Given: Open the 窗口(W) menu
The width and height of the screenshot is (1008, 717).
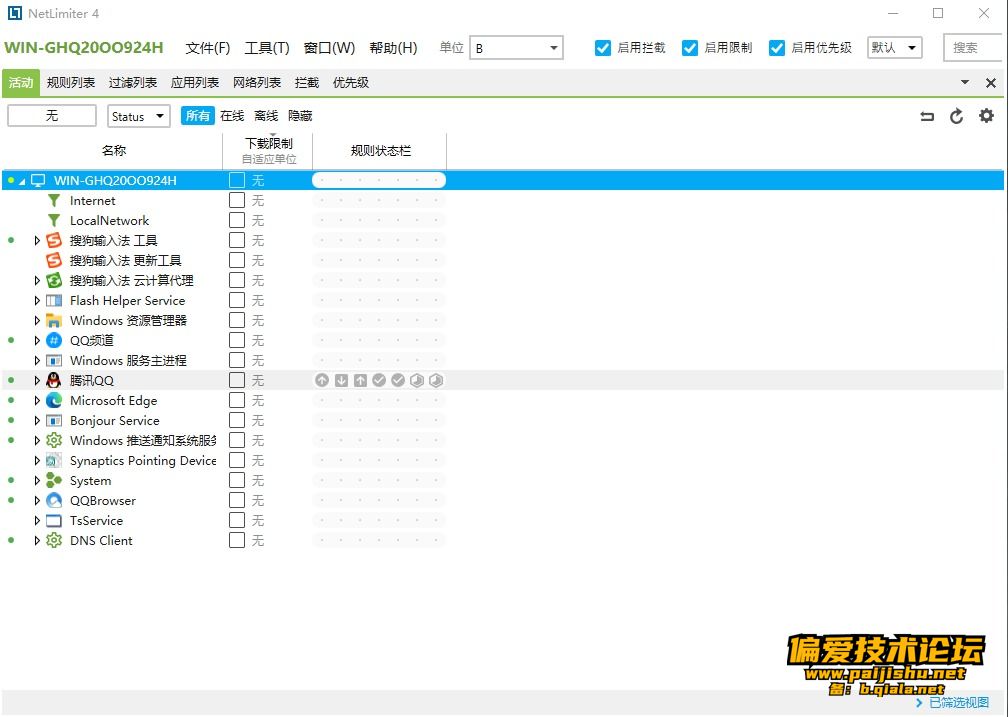Looking at the screenshot, I should (329, 48).
